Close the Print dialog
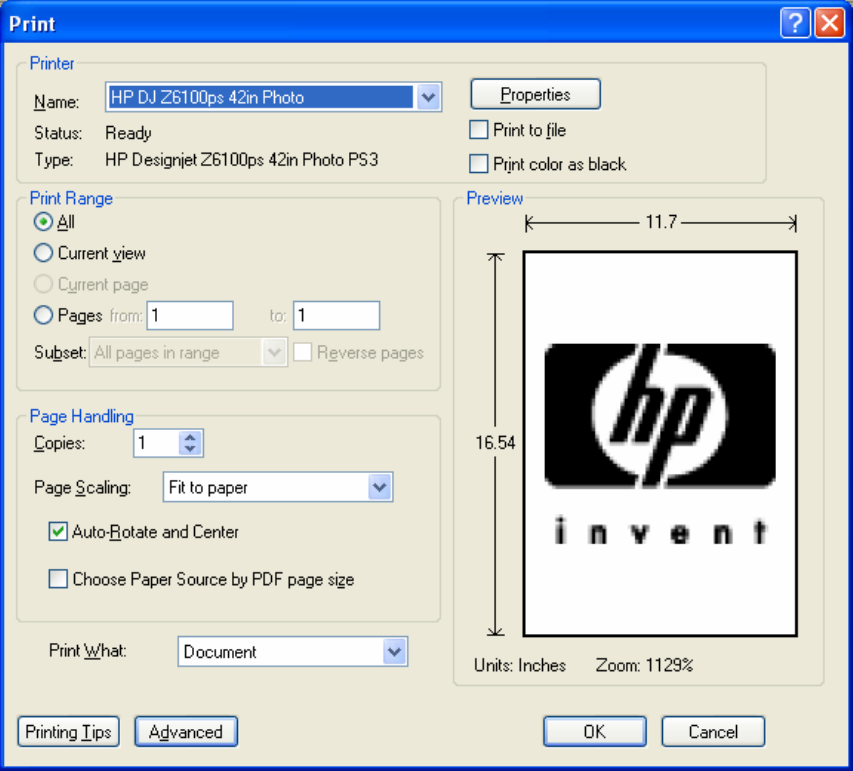The width and height of the screenshot is (853, 771). (830, 23)
